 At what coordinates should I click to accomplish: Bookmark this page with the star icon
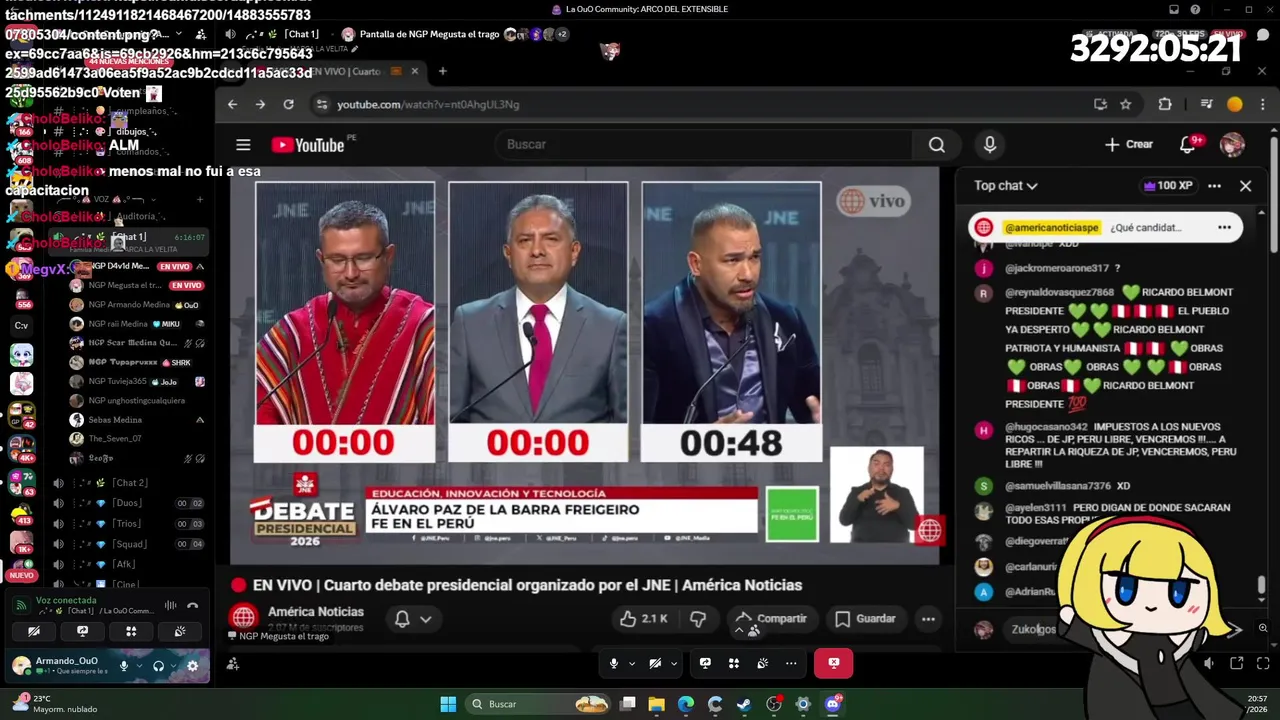coord(1126,104)
